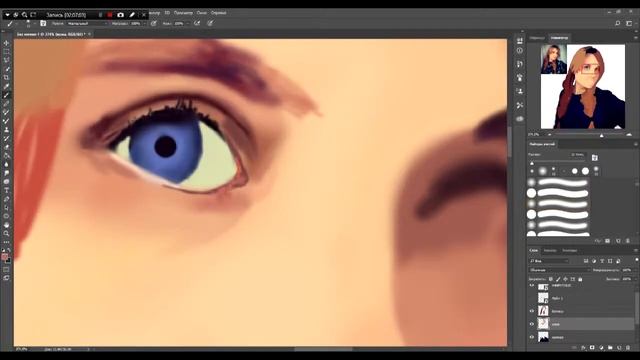Image resolution: width=640 pixels, height=360 pixels.
Task: Change screen mode icon at toolbar bottom
Action: 6,278
